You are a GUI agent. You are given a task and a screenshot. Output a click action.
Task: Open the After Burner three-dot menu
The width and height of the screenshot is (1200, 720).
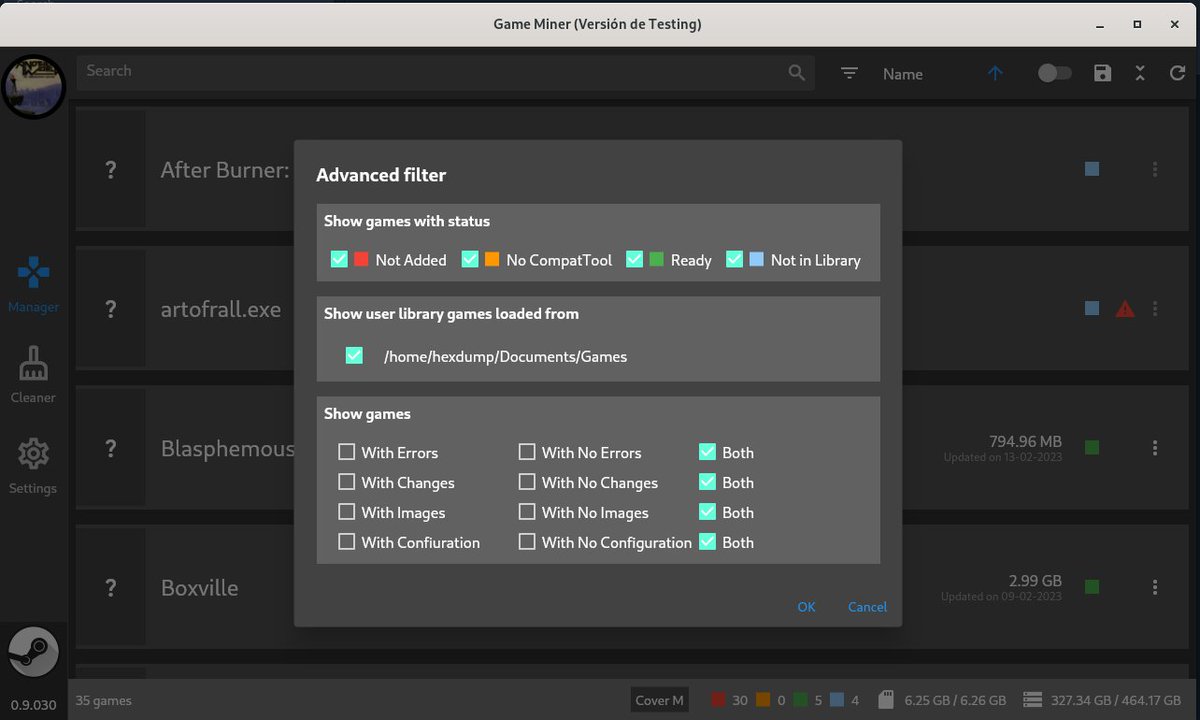[1155, 169]
